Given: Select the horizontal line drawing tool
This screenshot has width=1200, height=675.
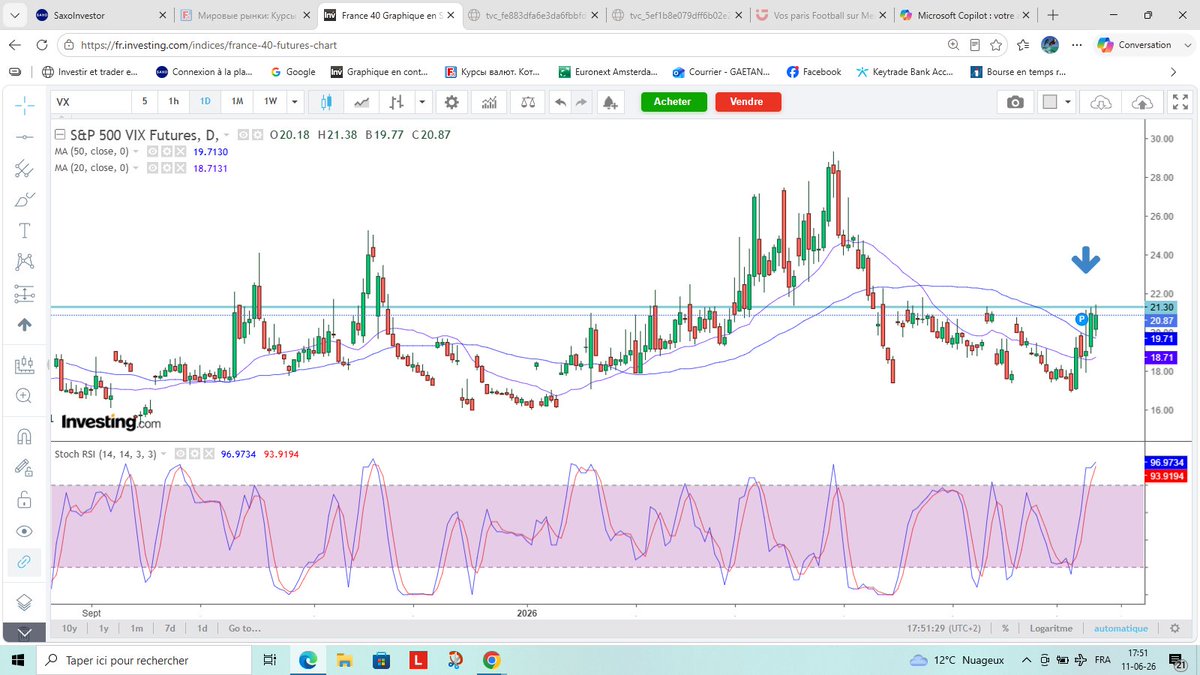Looking at the screenshot, I should pyautogui.click(x=25, y=135).
